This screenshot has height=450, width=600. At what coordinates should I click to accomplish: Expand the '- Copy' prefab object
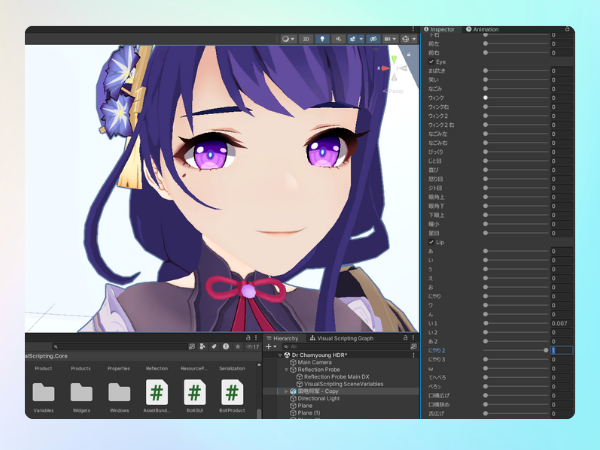286,391
